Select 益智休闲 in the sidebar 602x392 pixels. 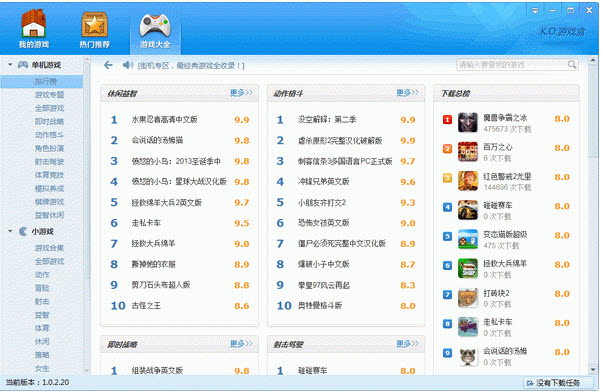(49, 215)
